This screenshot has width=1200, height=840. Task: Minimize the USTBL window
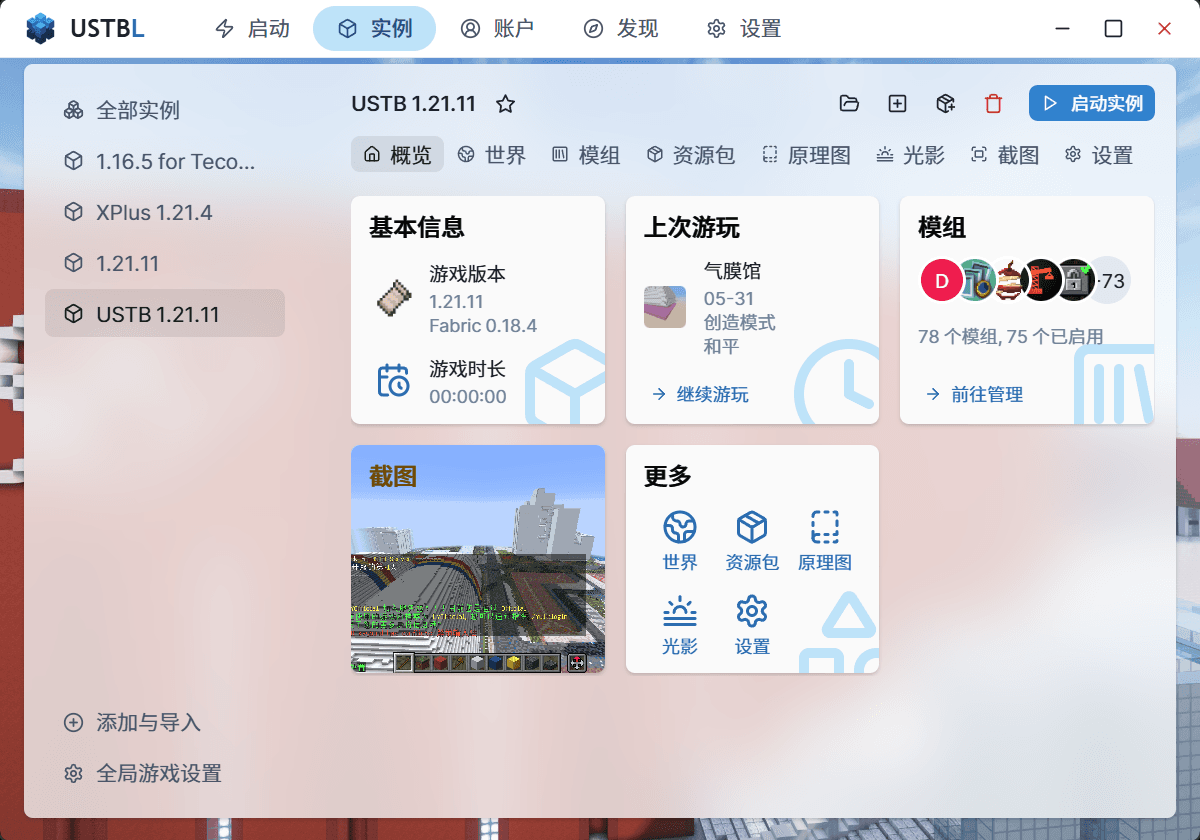(1062, 29)
